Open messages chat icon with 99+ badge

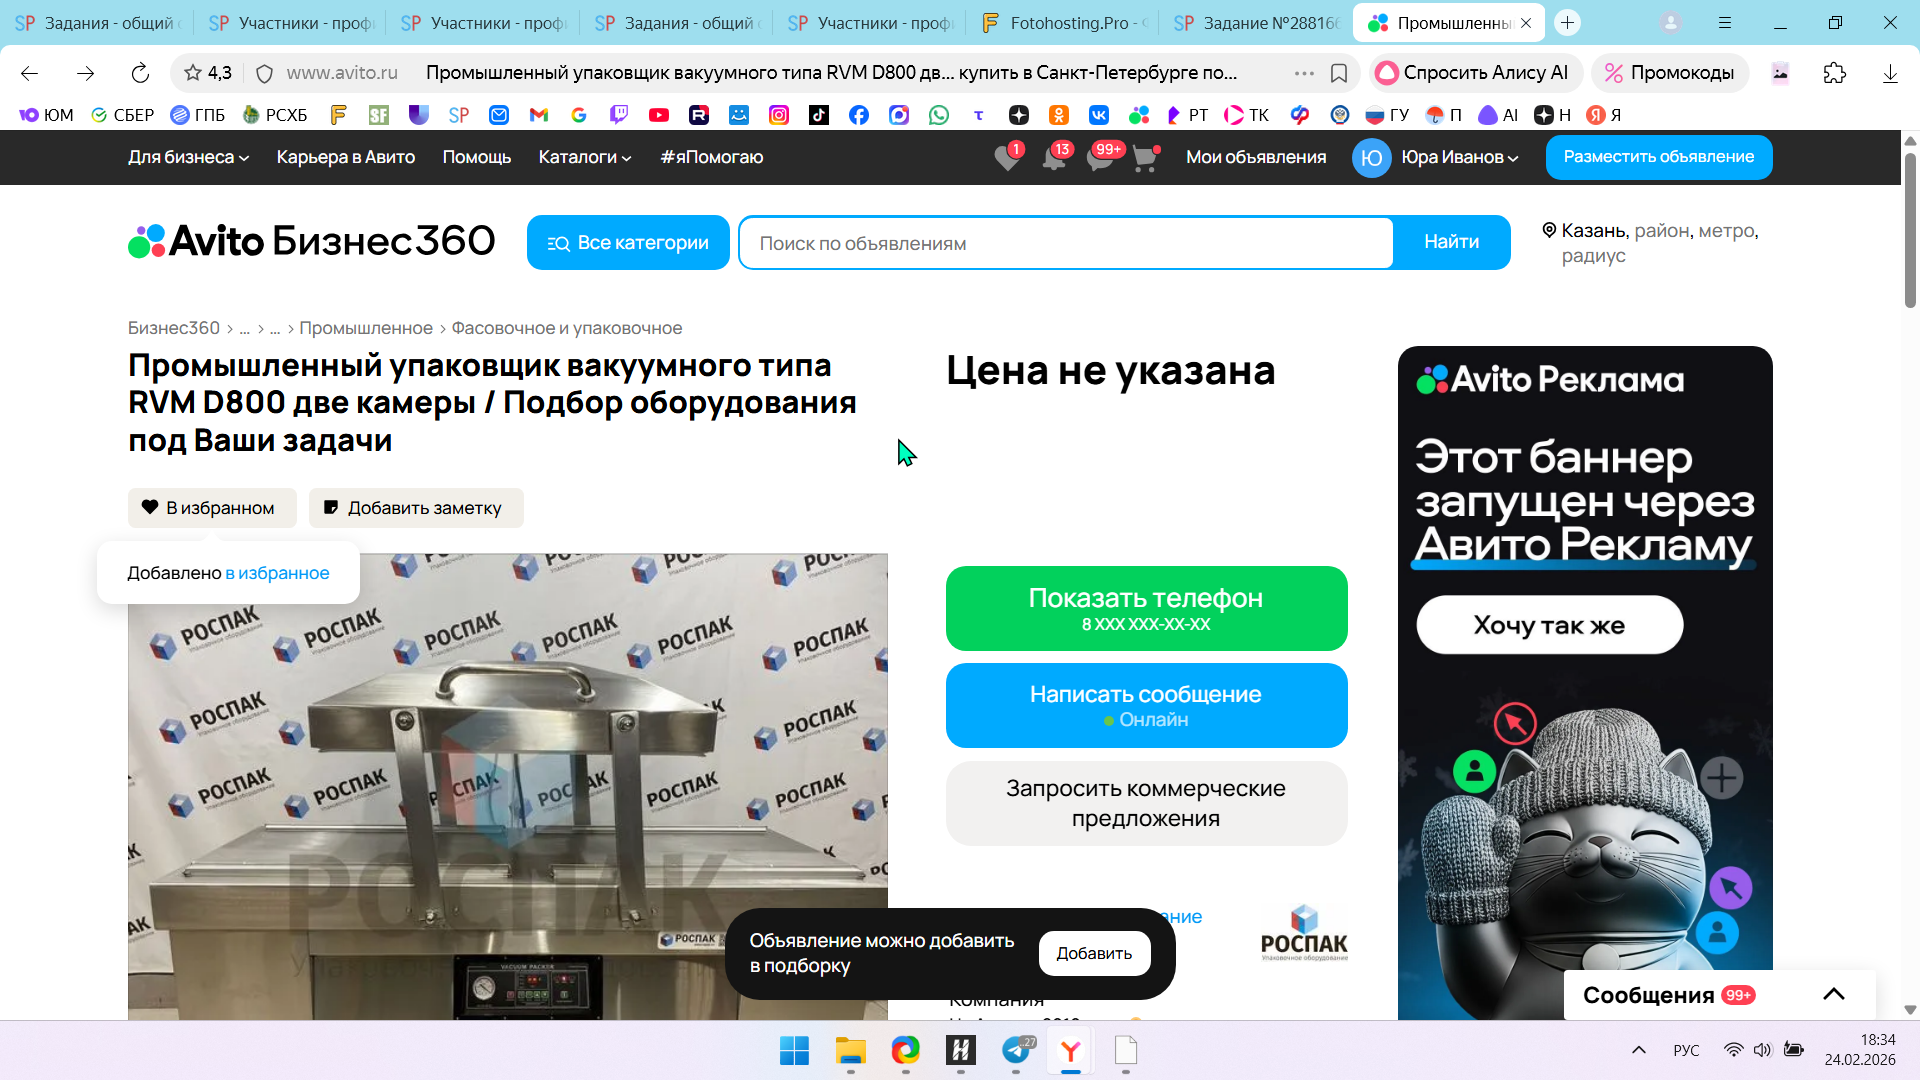pyautogui.click(x=1100, y=158)
